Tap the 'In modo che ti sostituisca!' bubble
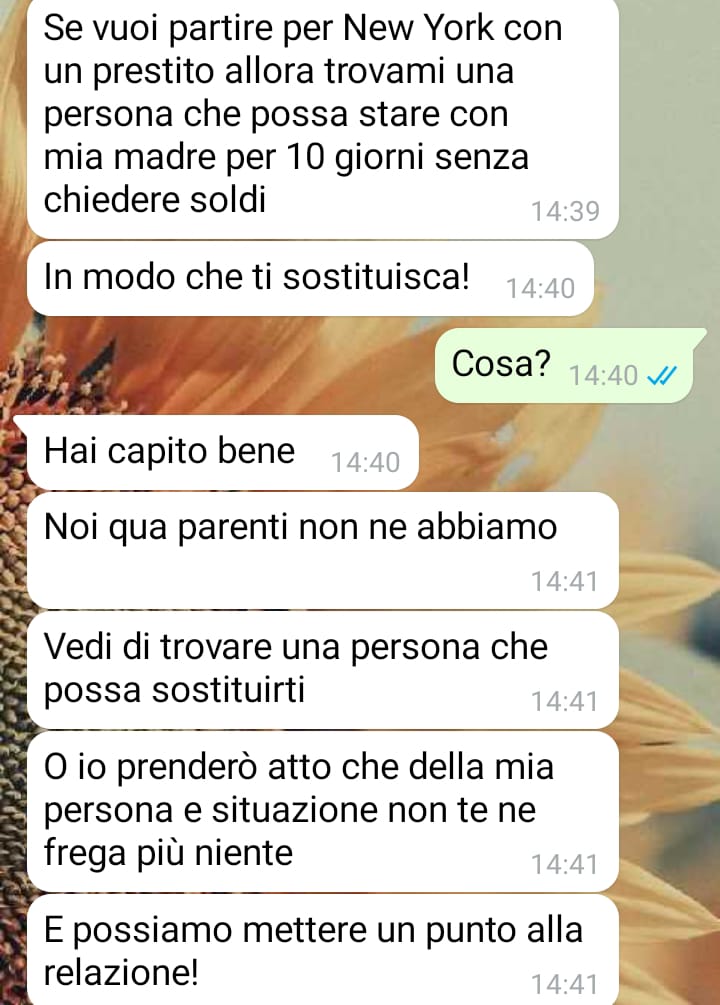This screenshot has height=1005, width=720. 310,279
